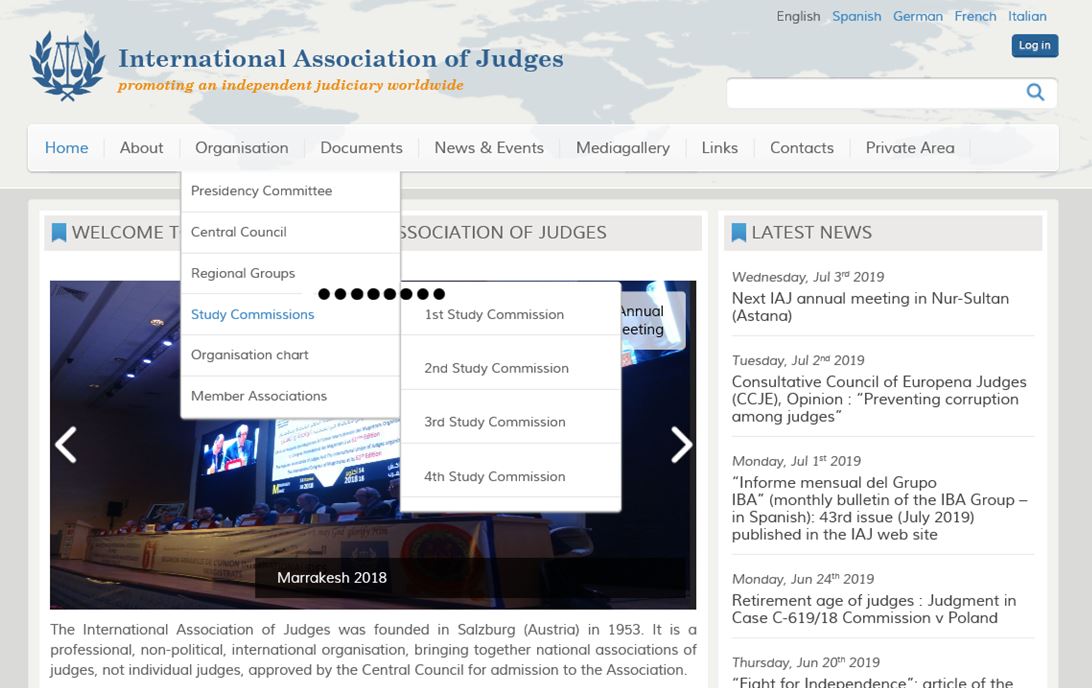Select Organisation chart from dropdown
Image resolution: width=1092 pixels, height=688 pixels.
pos(290,355)
